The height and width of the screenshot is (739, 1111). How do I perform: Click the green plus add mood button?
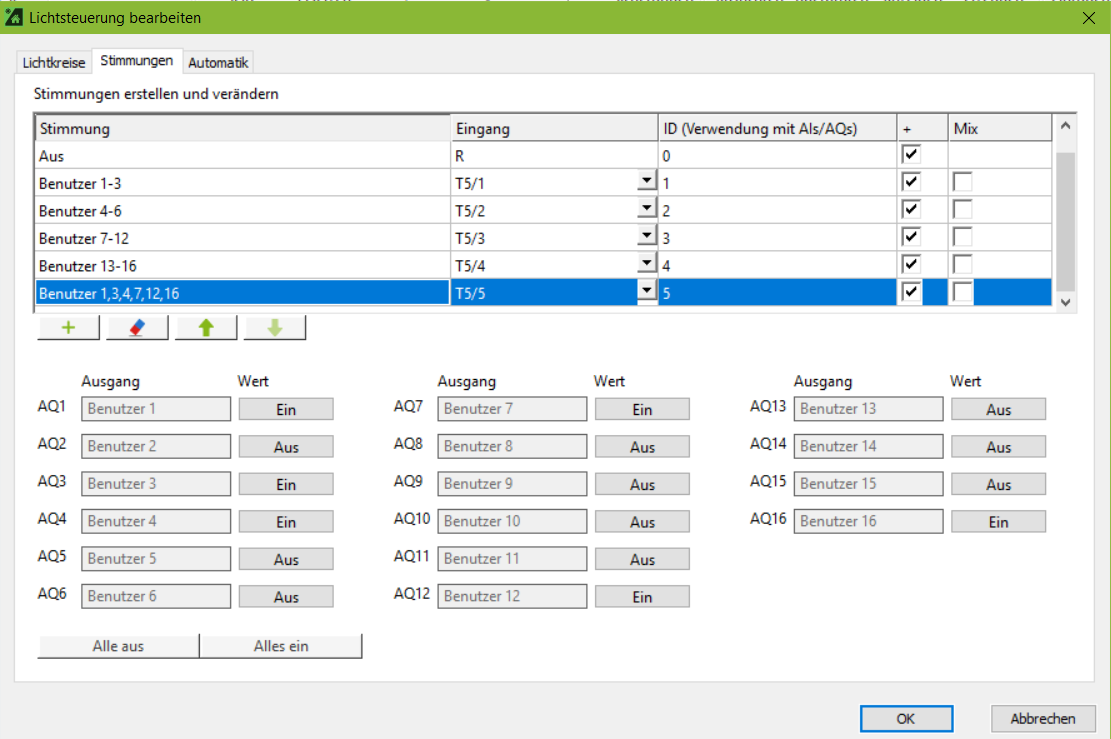pos(68,329)
